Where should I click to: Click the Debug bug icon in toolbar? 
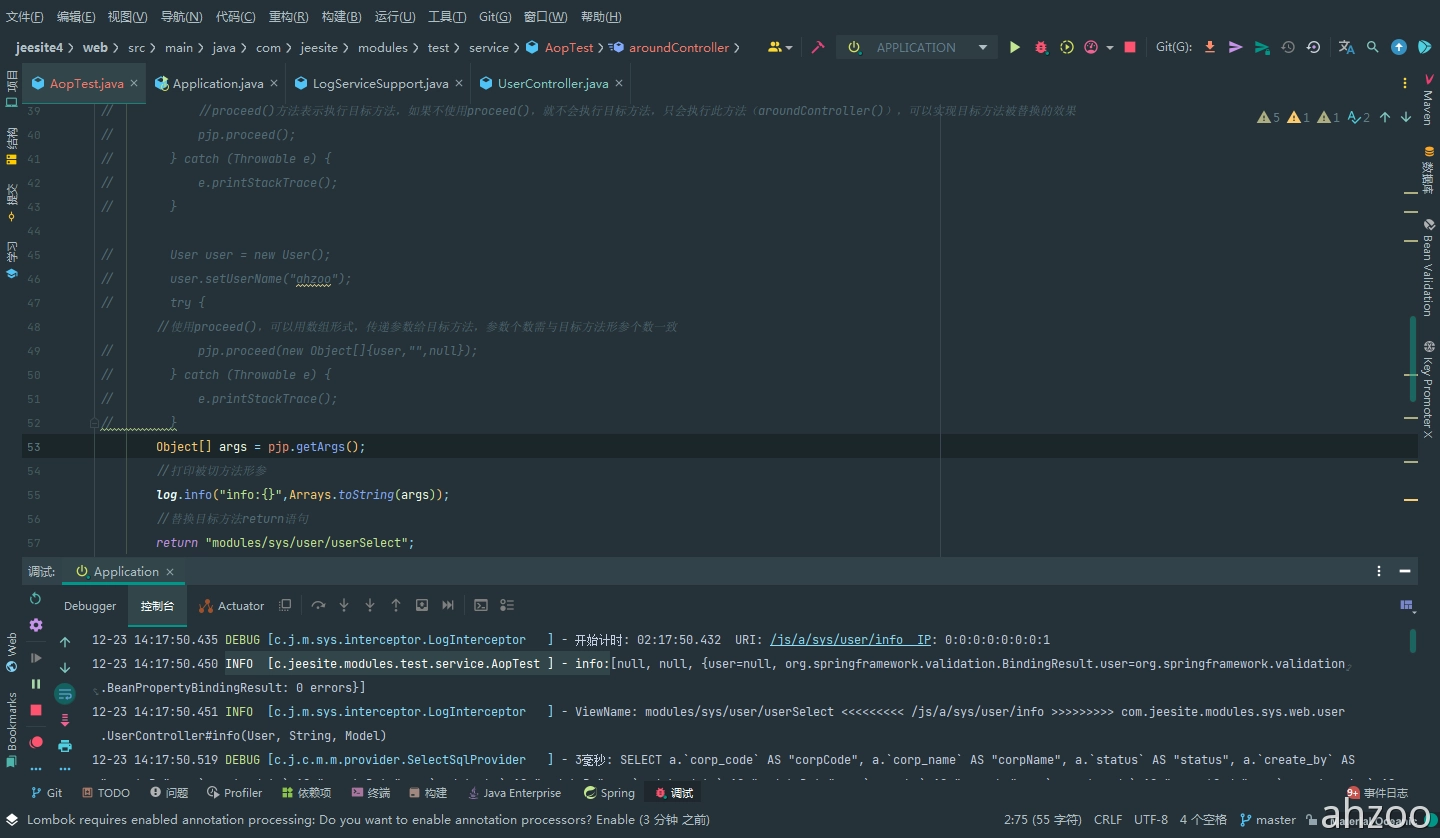pyautogui.click(x=1041, y=47)
